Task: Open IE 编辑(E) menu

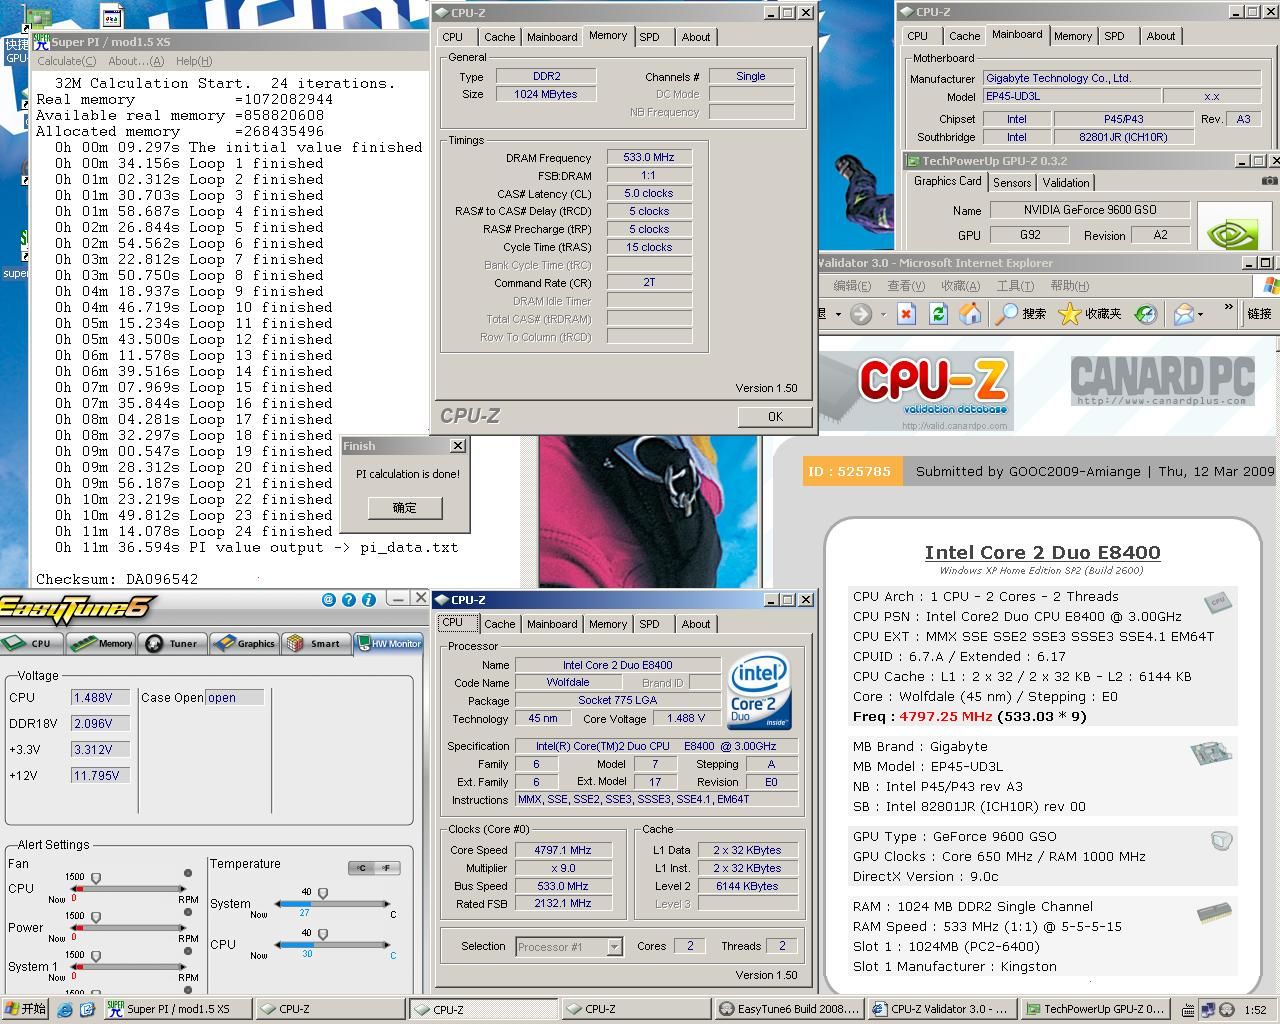Action: pyautogui.click(x=851, y=286)
